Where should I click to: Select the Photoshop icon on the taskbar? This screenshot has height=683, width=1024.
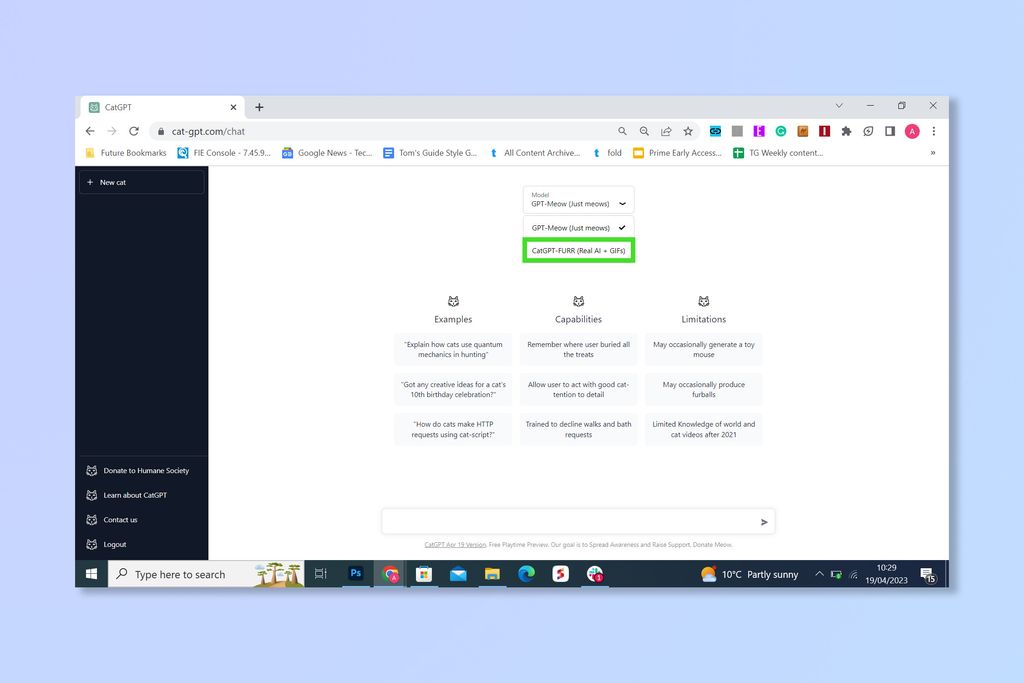(356, 574)
